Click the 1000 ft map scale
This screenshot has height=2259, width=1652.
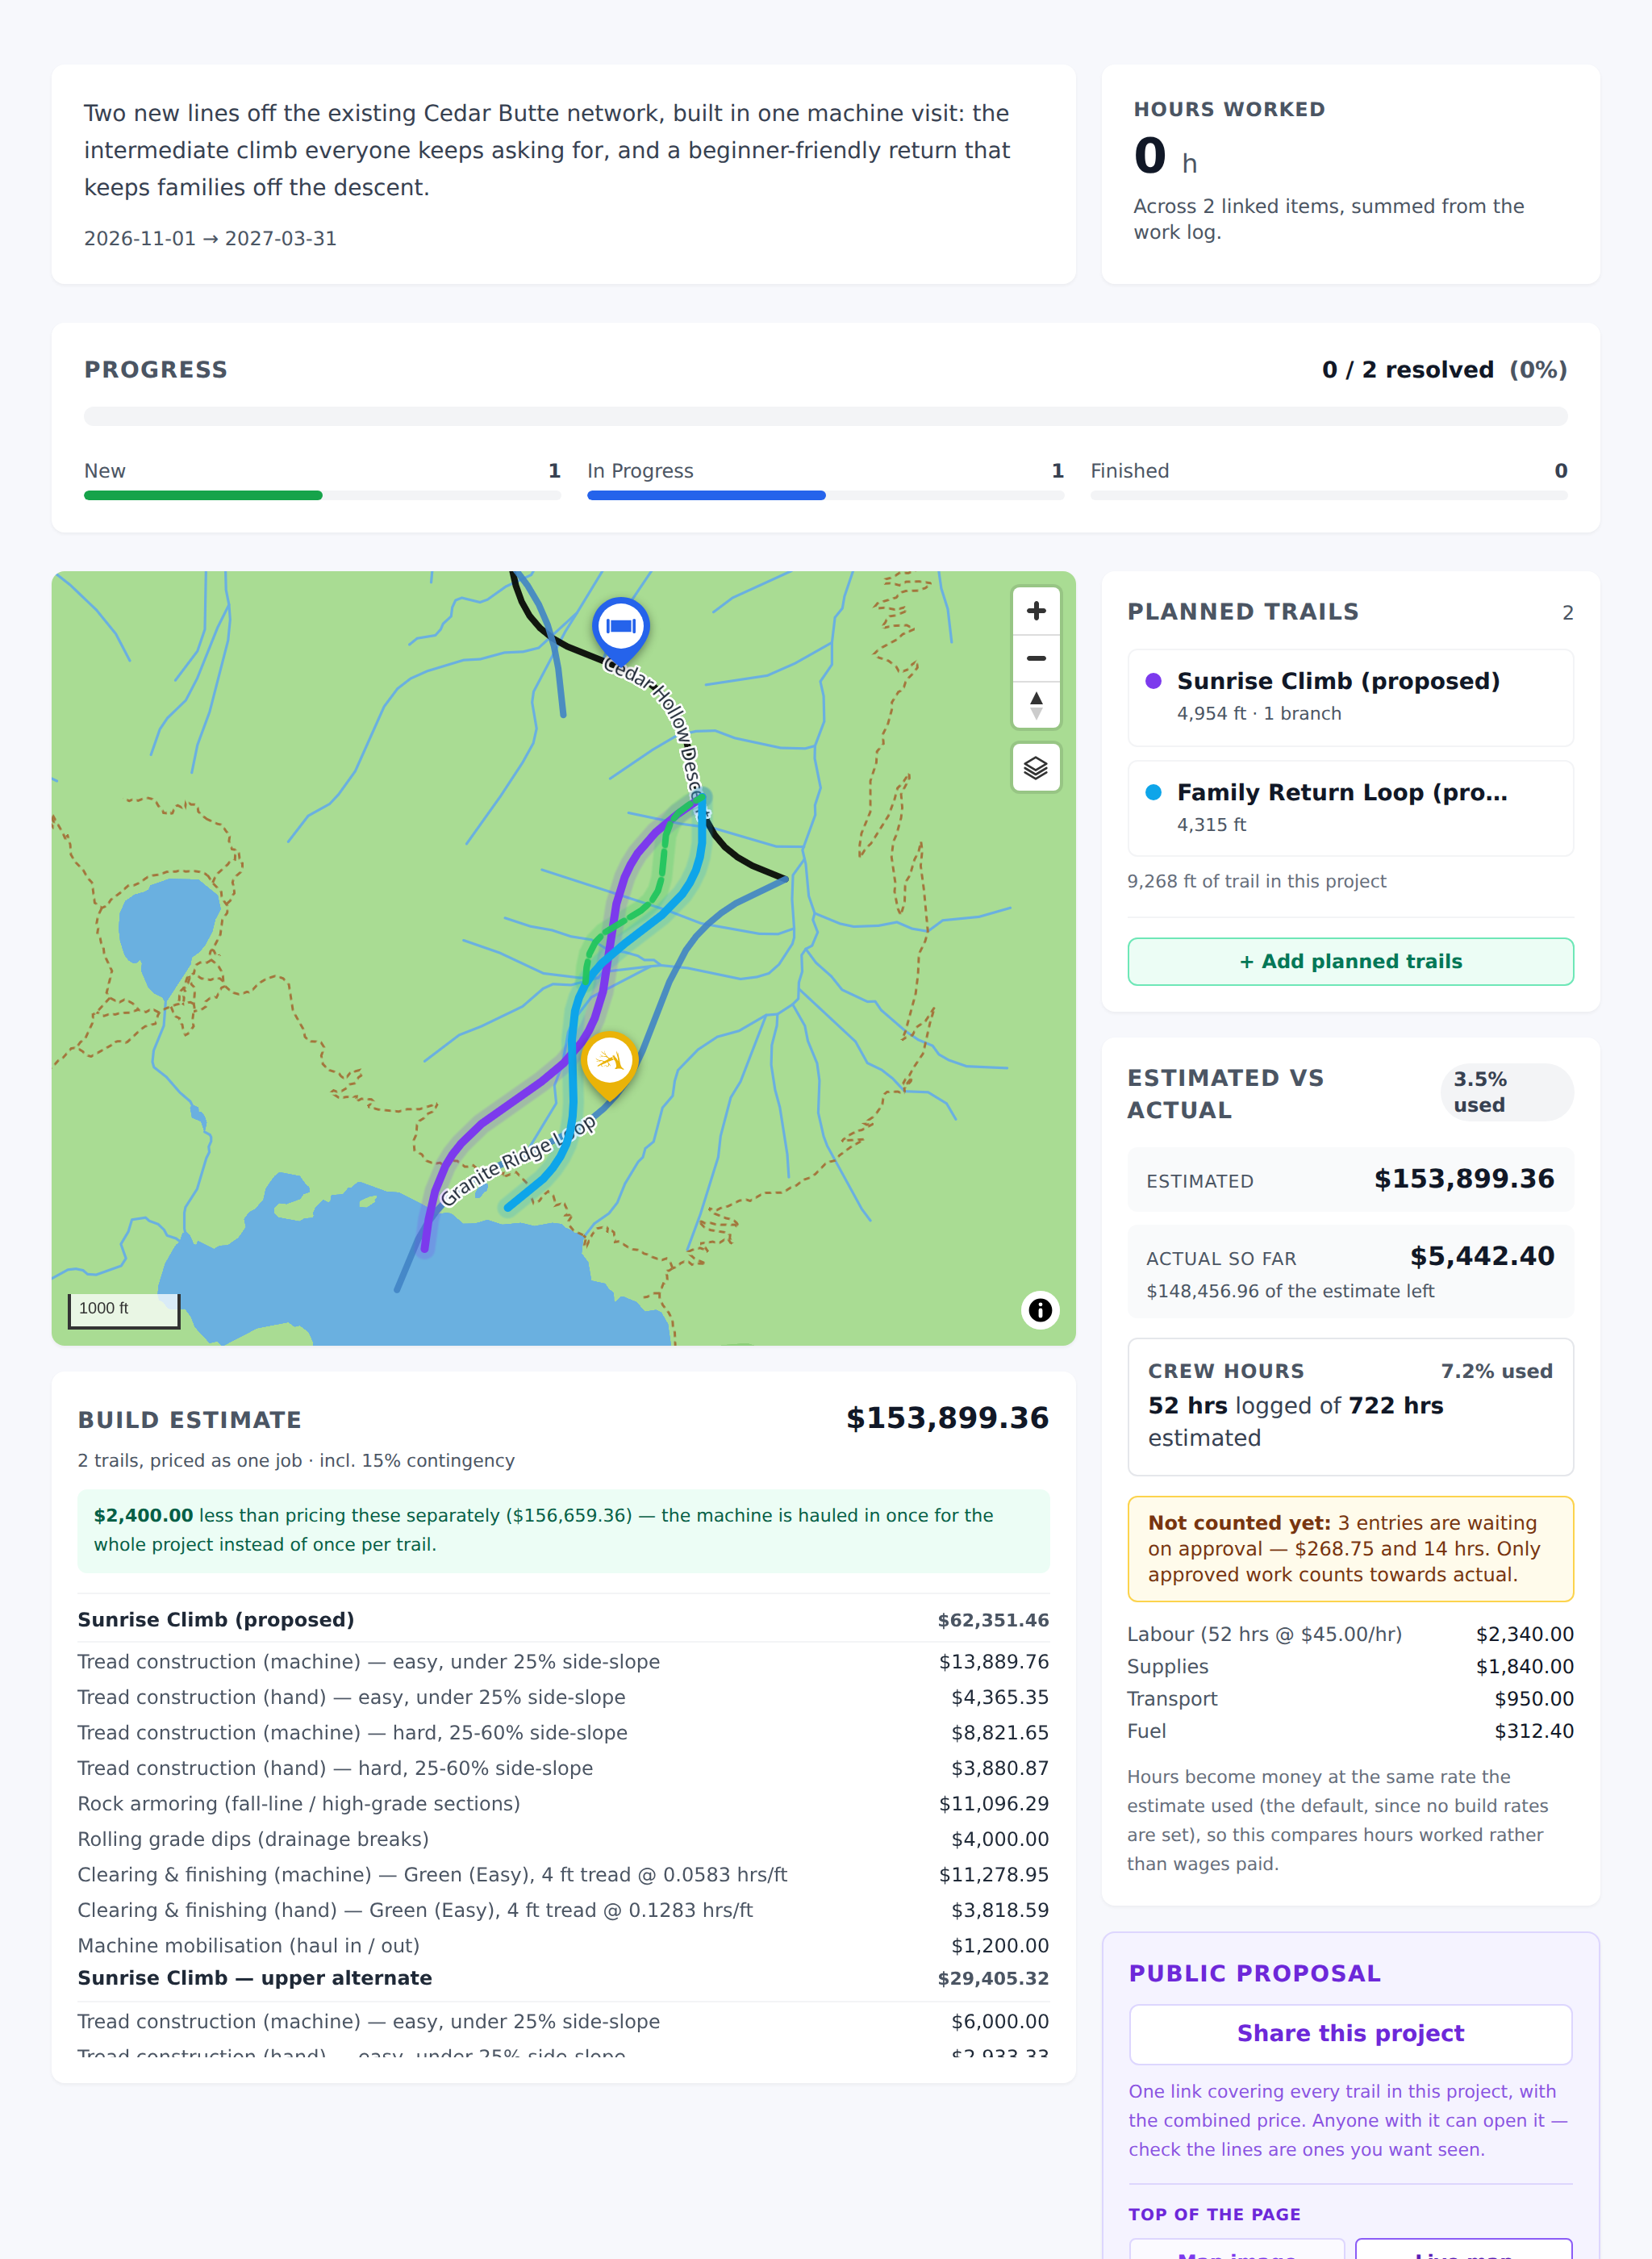click(124, 1310)
